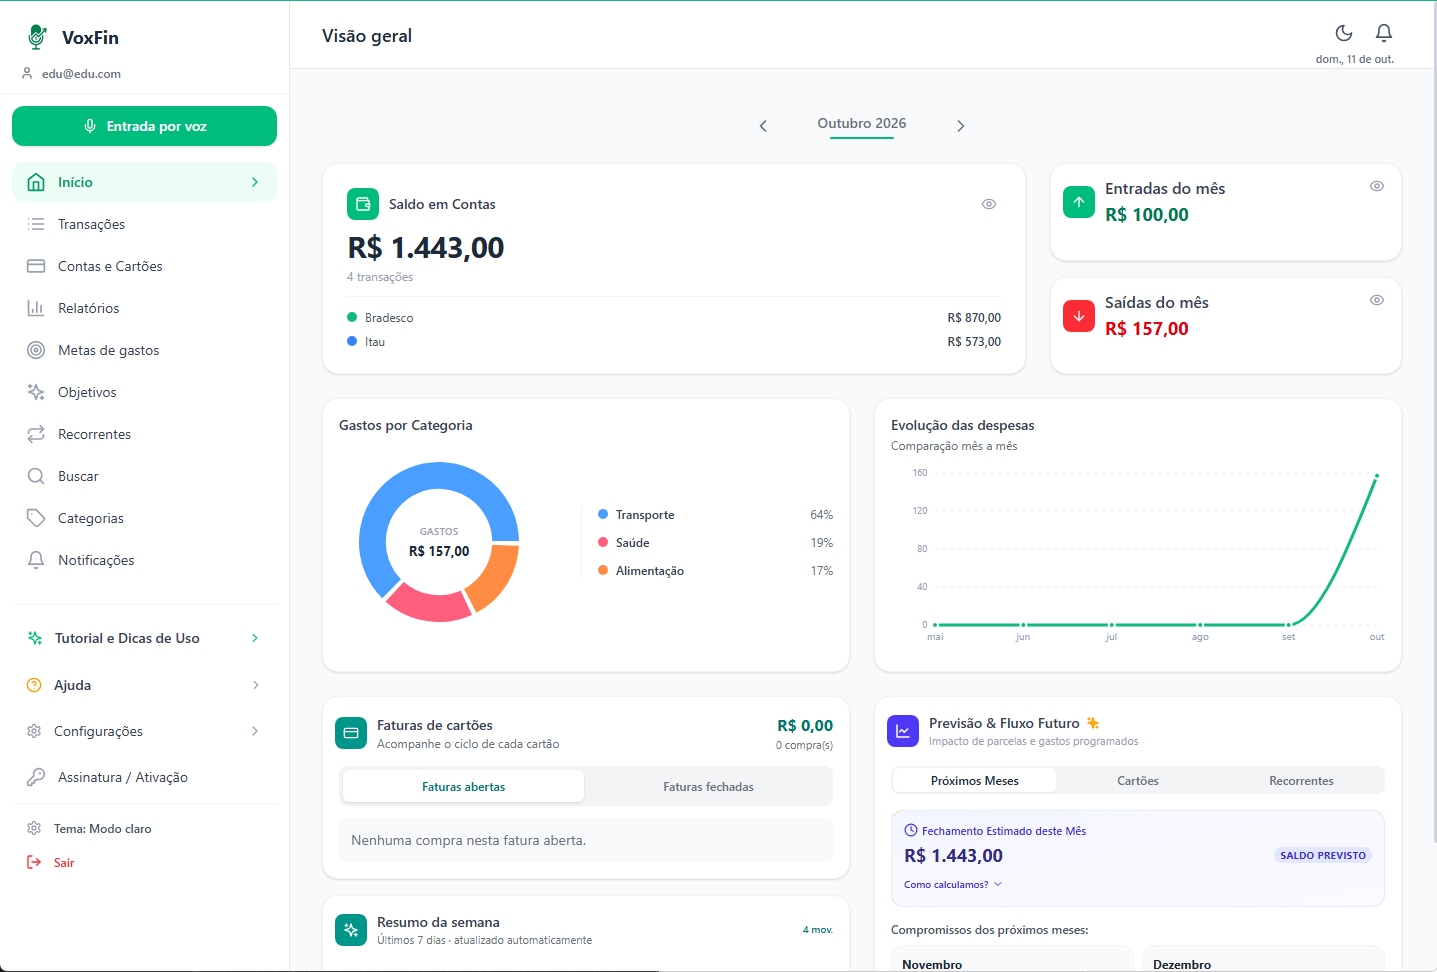Open notifications bell in header

coord(1384,33)
